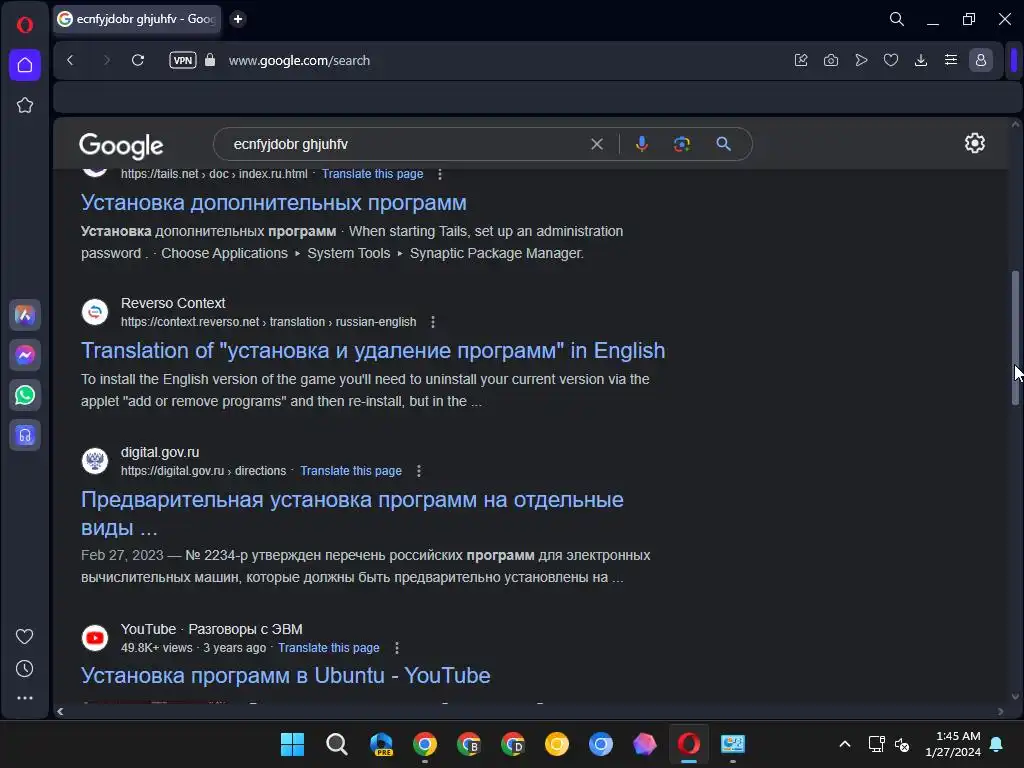Click the vertical page scrollbar thumb

[x=1015, y=338]
